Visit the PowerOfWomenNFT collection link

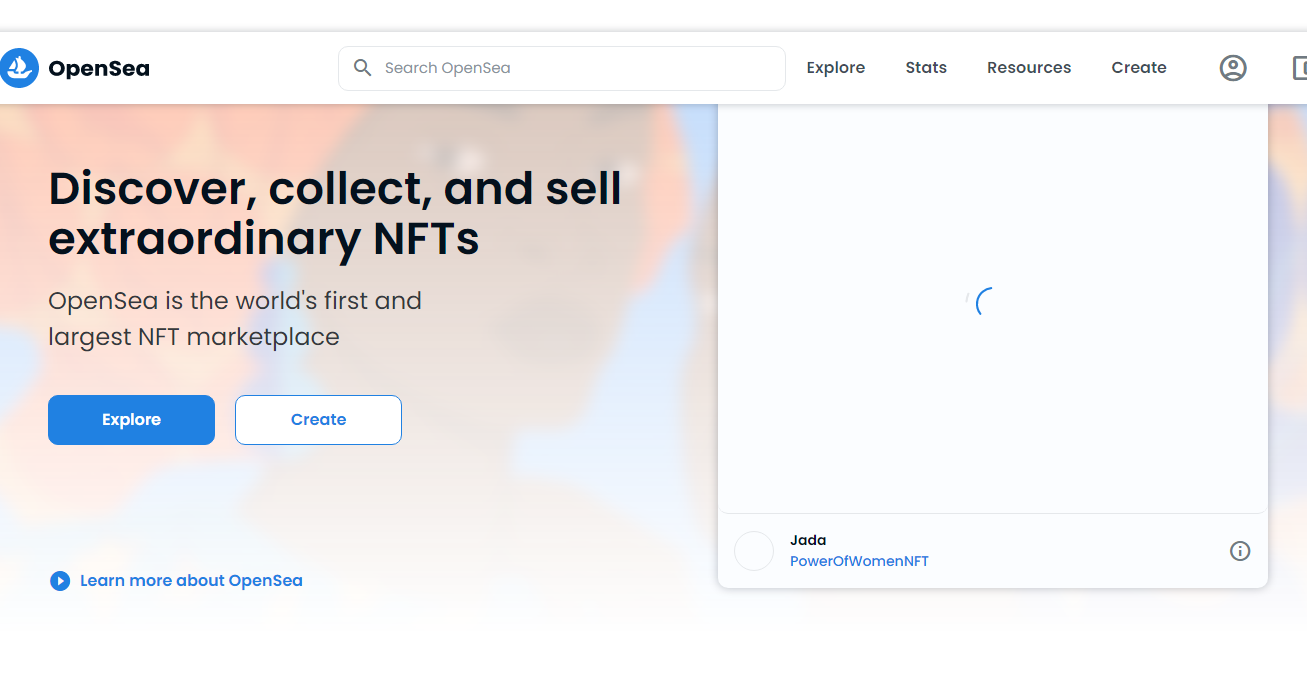pyautogui.click(x=859, y=562)
